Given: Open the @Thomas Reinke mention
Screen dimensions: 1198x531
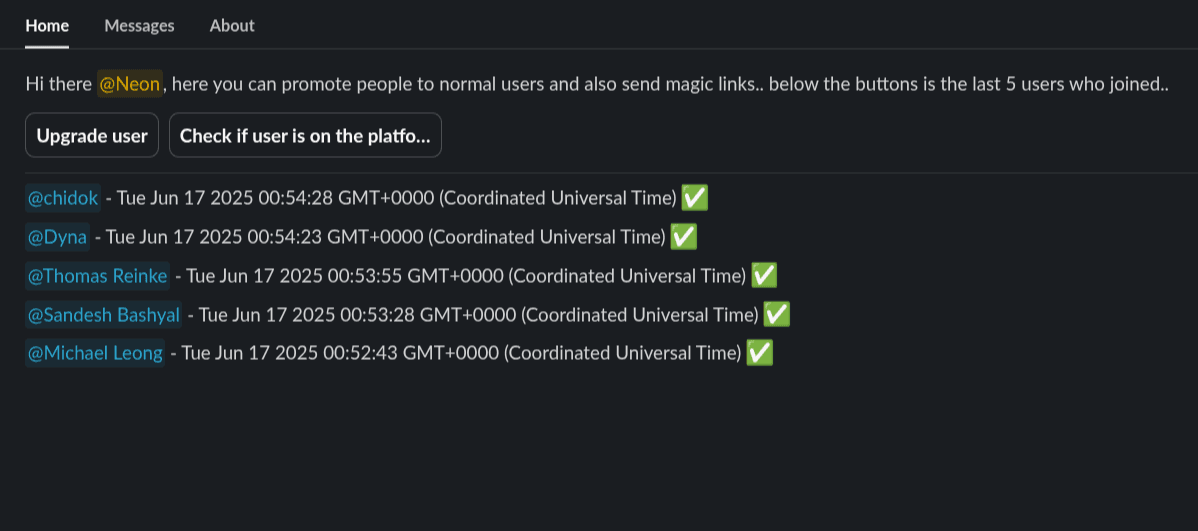Looking at the screenshot, I should (x=97, y=275).
